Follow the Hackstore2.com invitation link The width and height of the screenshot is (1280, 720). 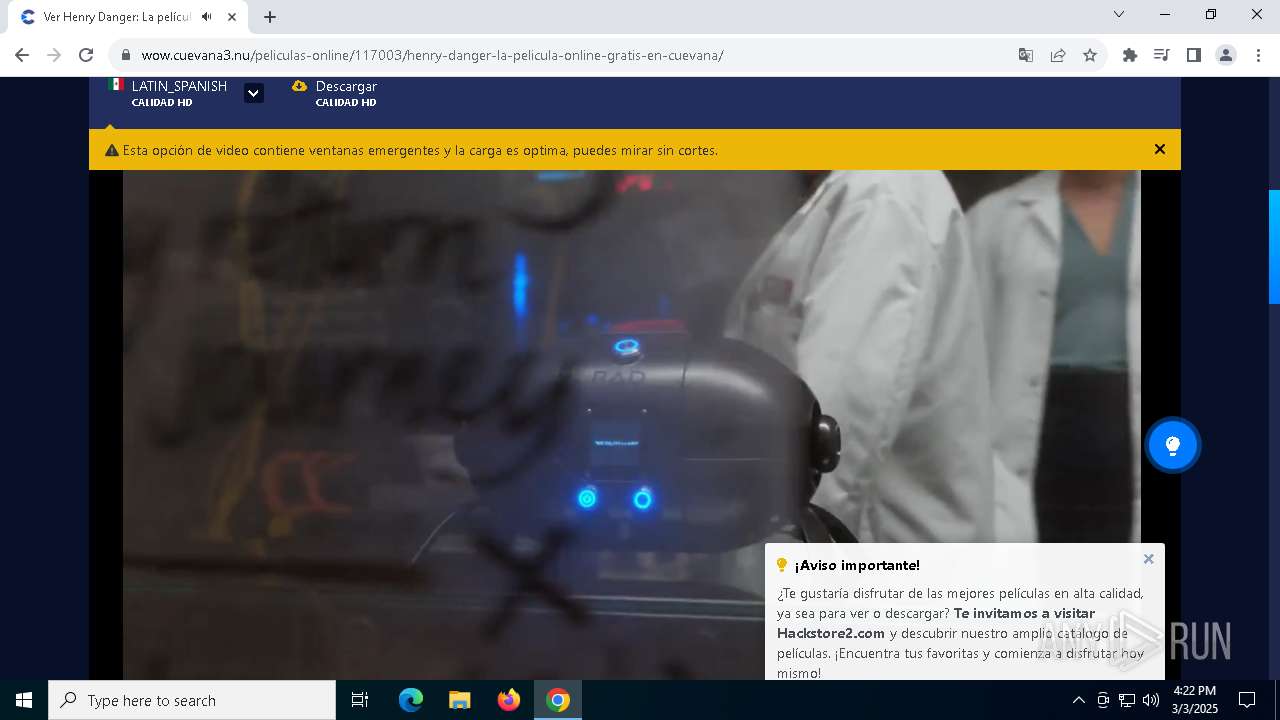[936, 623]
